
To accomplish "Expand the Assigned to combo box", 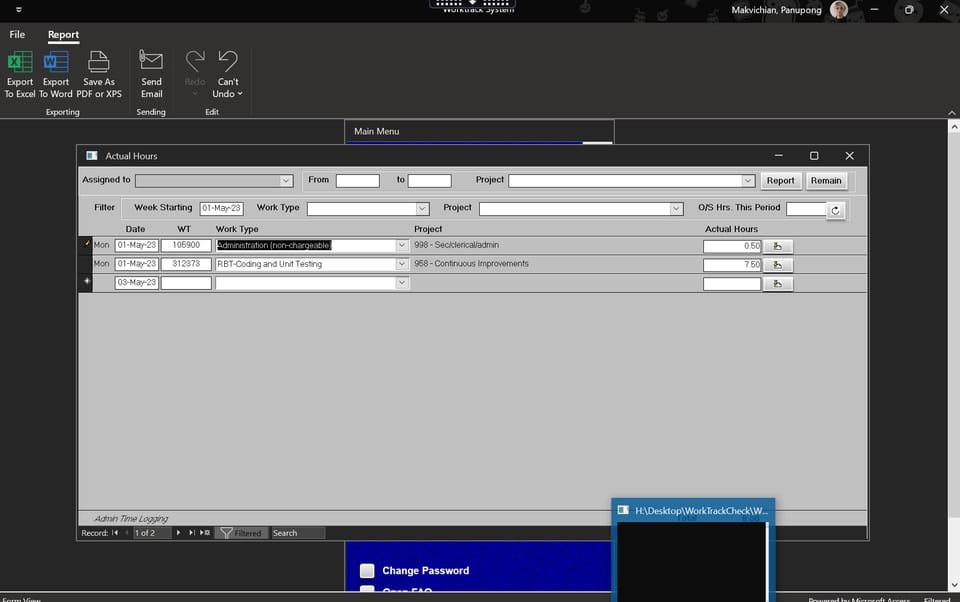I will click(285, 181).
